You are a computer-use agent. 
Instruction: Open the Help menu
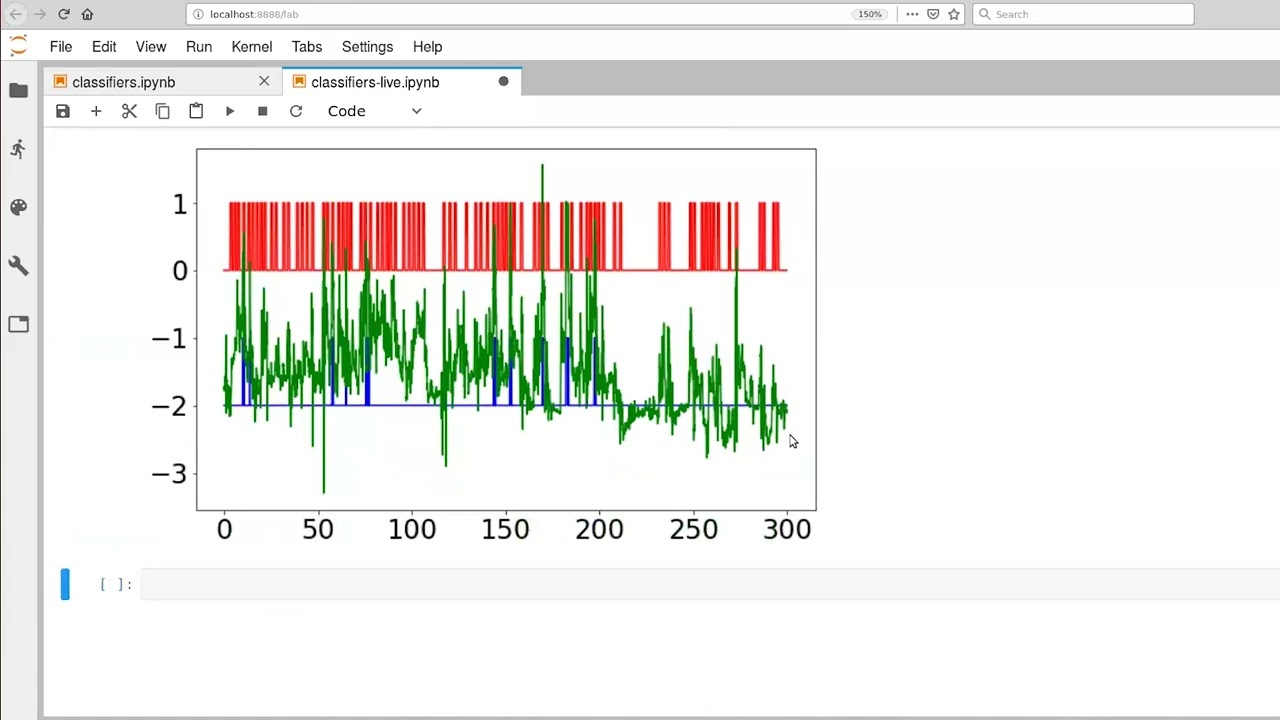[x=427, y=46]
